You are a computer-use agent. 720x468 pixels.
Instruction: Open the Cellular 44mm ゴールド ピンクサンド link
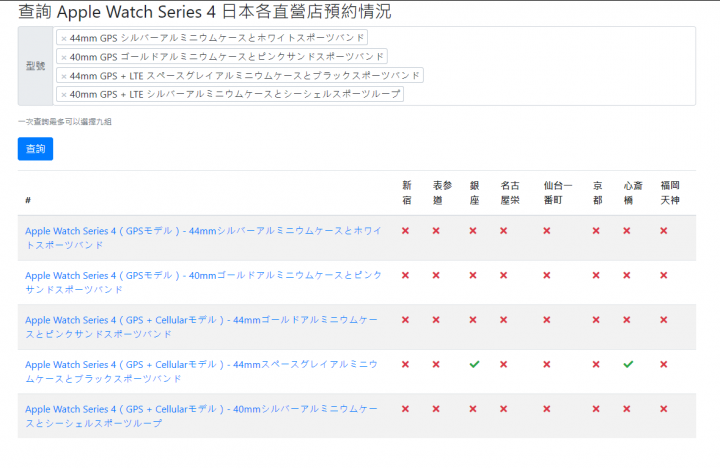(202, 327)
